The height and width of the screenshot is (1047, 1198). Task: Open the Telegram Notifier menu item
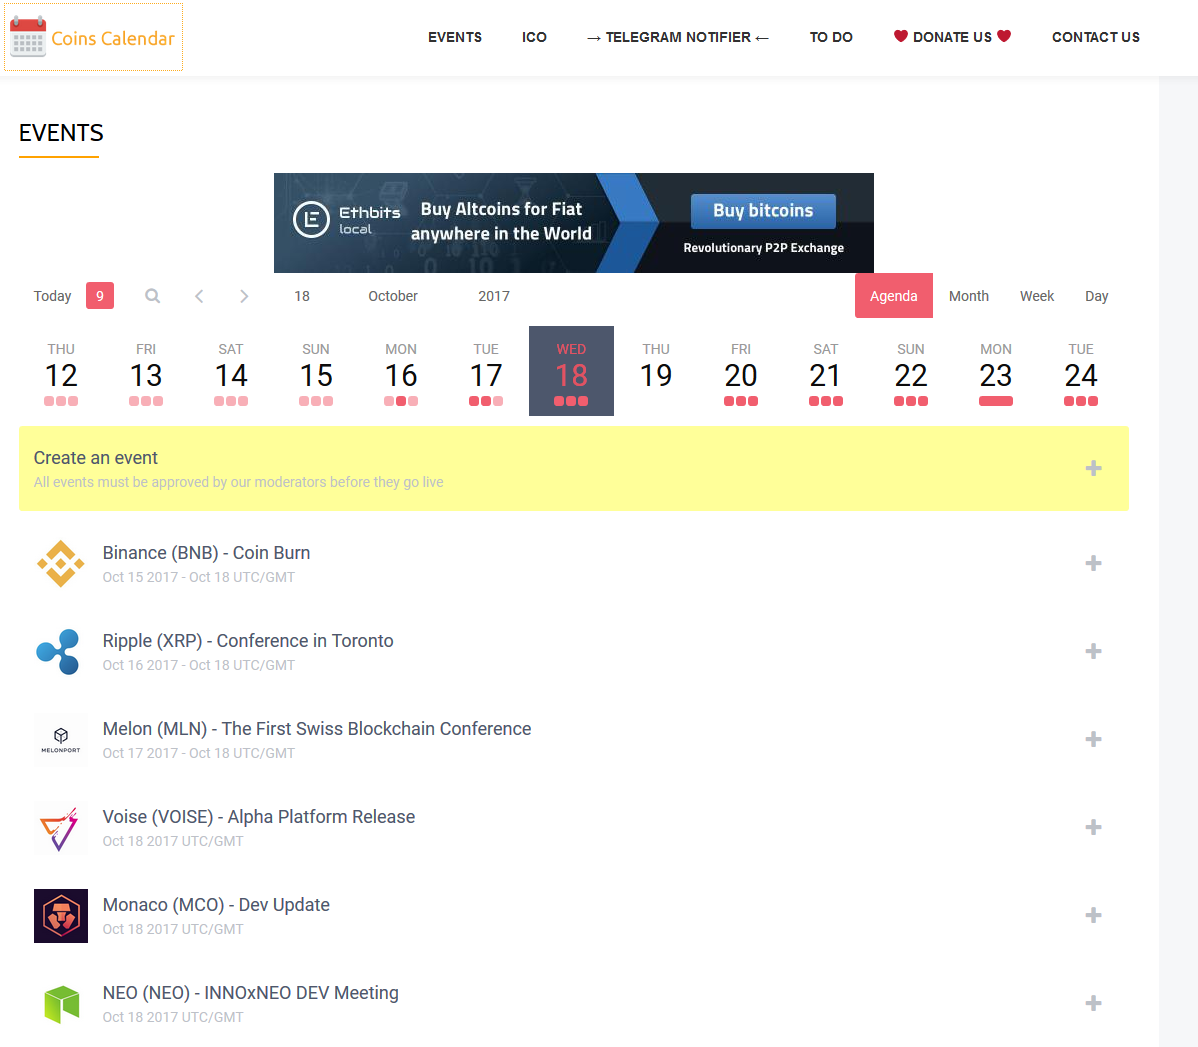click(x=678, y=37)
